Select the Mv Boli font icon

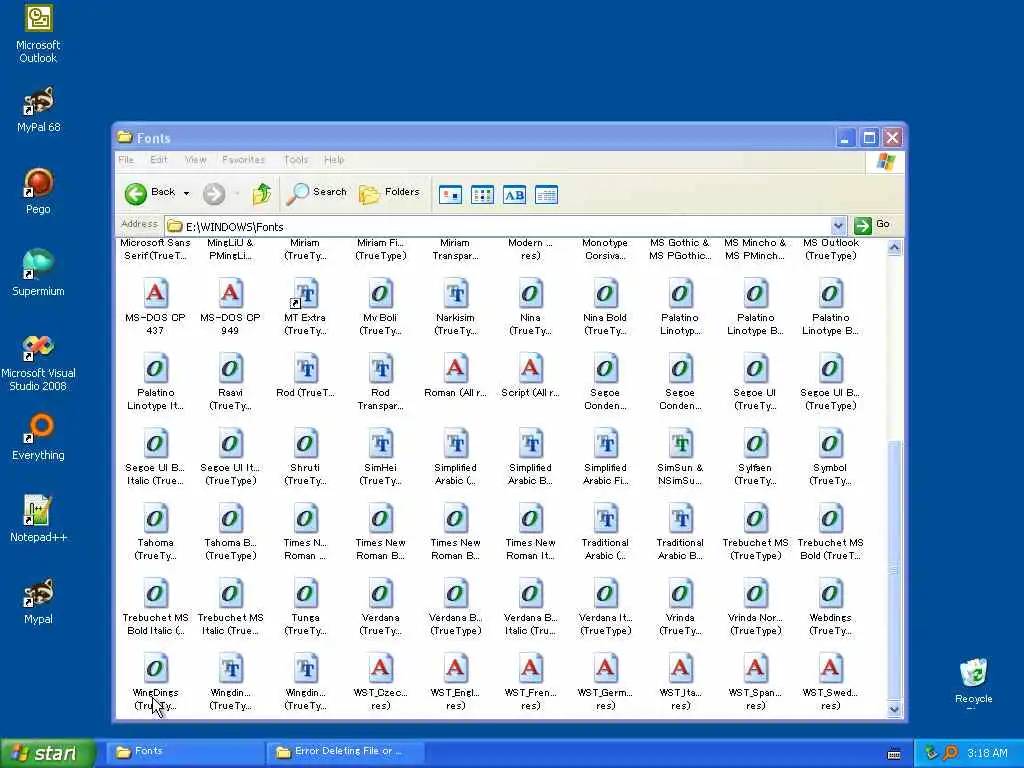click(x=380, y=293)
